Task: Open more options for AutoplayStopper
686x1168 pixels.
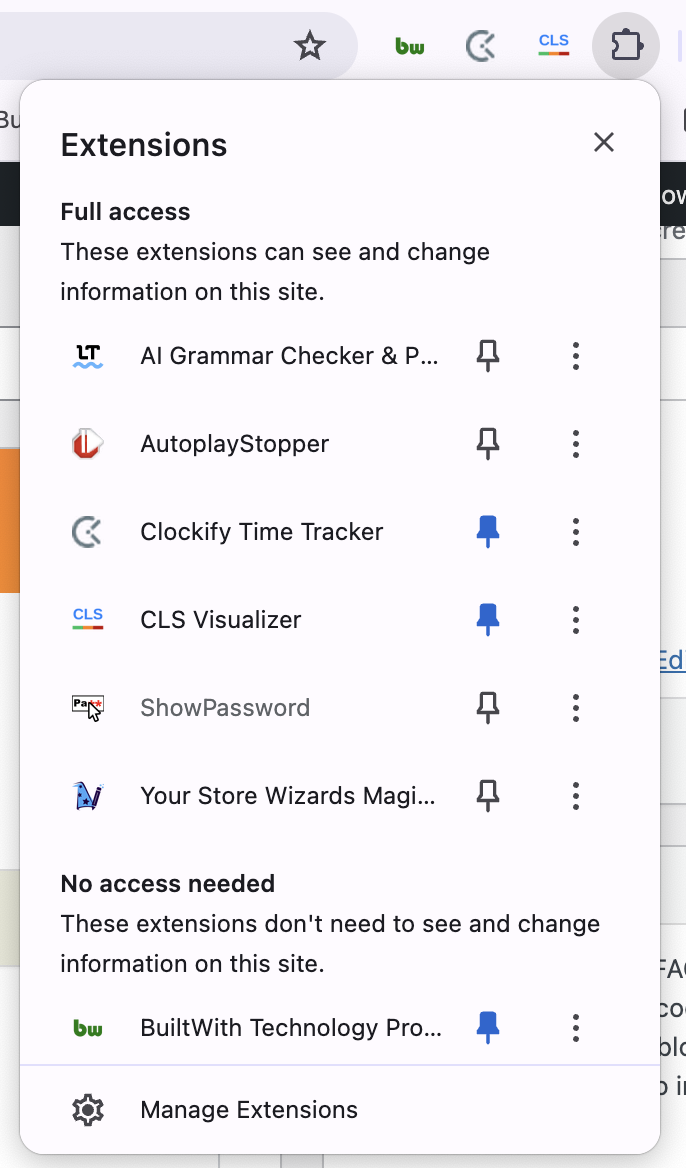Action: pos(575,444)
